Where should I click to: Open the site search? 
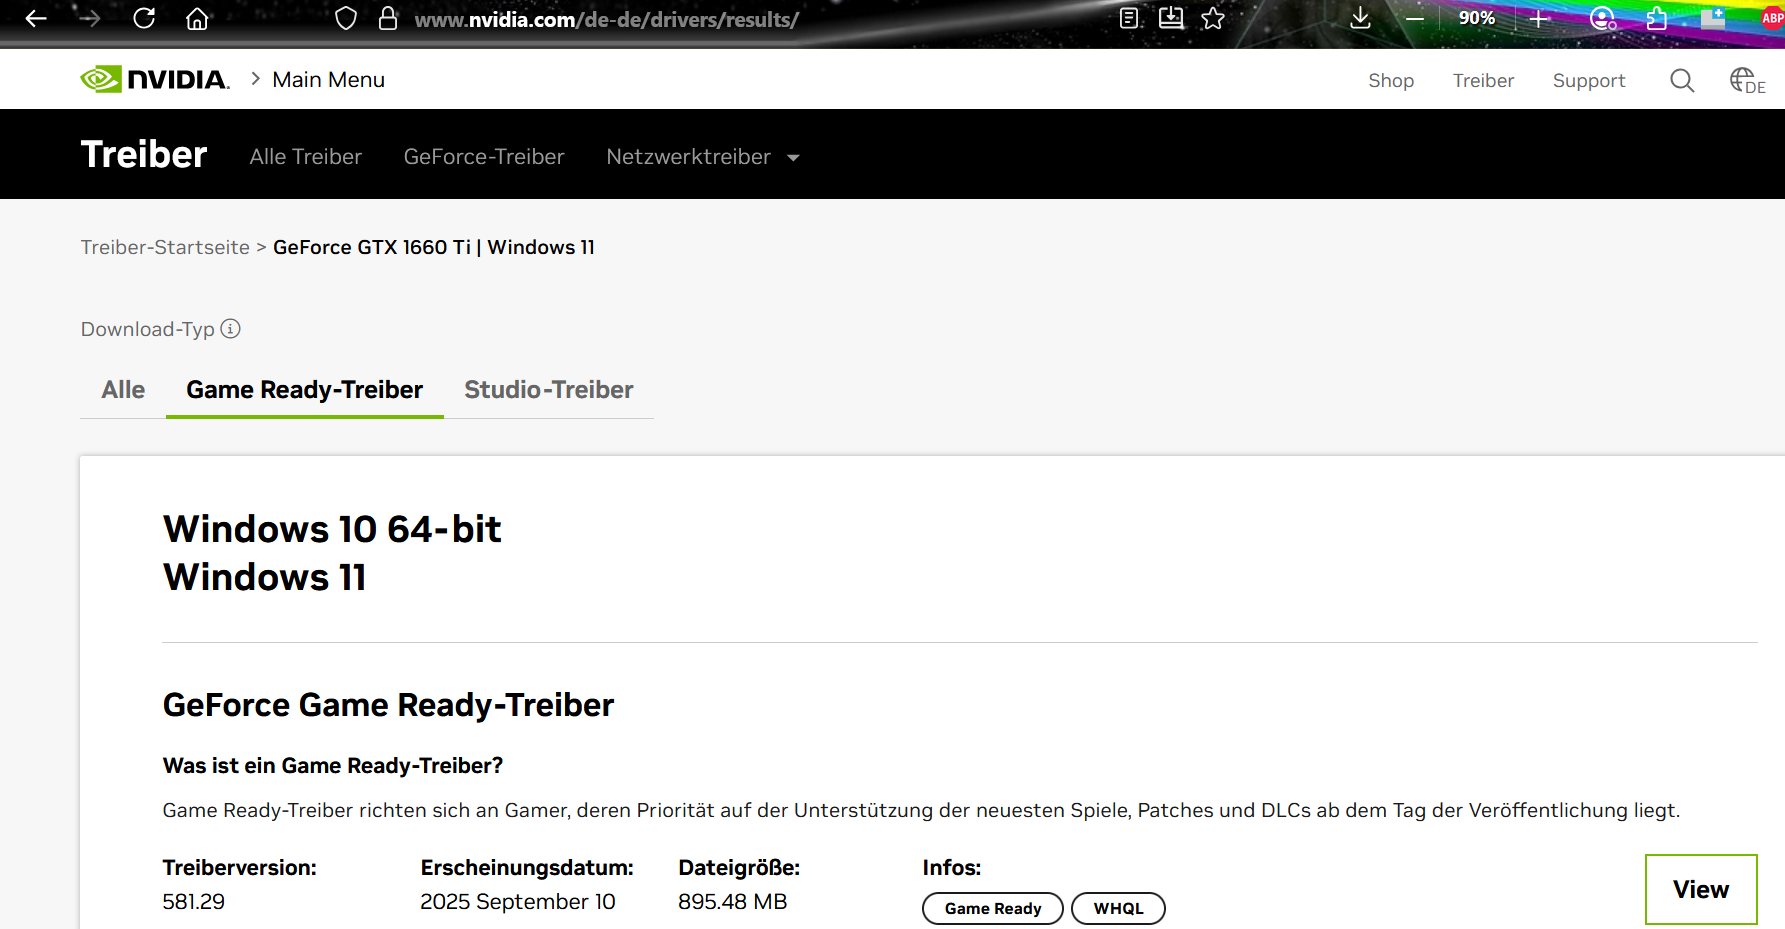[1682, 80]
